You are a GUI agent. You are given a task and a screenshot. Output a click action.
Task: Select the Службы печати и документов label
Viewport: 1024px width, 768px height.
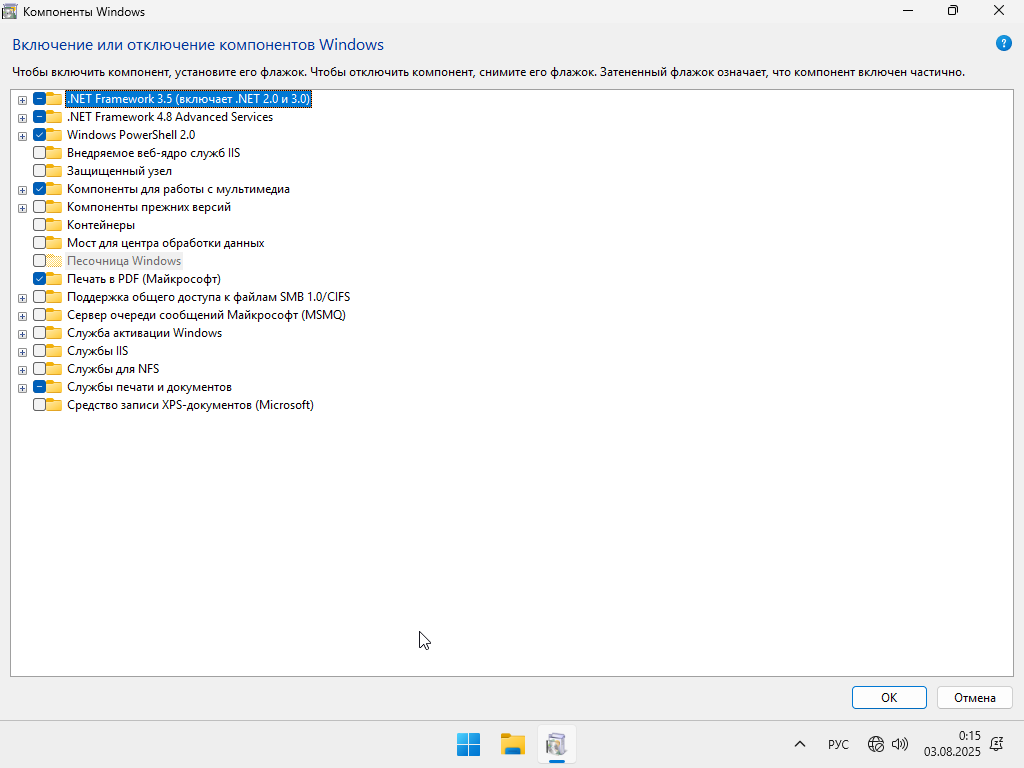pyautogui.click(x=149, y=387)
